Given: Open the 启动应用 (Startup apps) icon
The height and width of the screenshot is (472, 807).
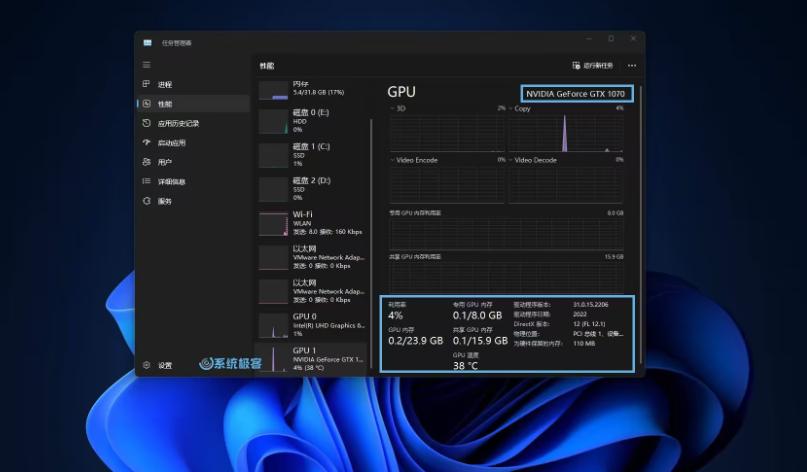Looking at the screenshot, I should pos(147,143).
